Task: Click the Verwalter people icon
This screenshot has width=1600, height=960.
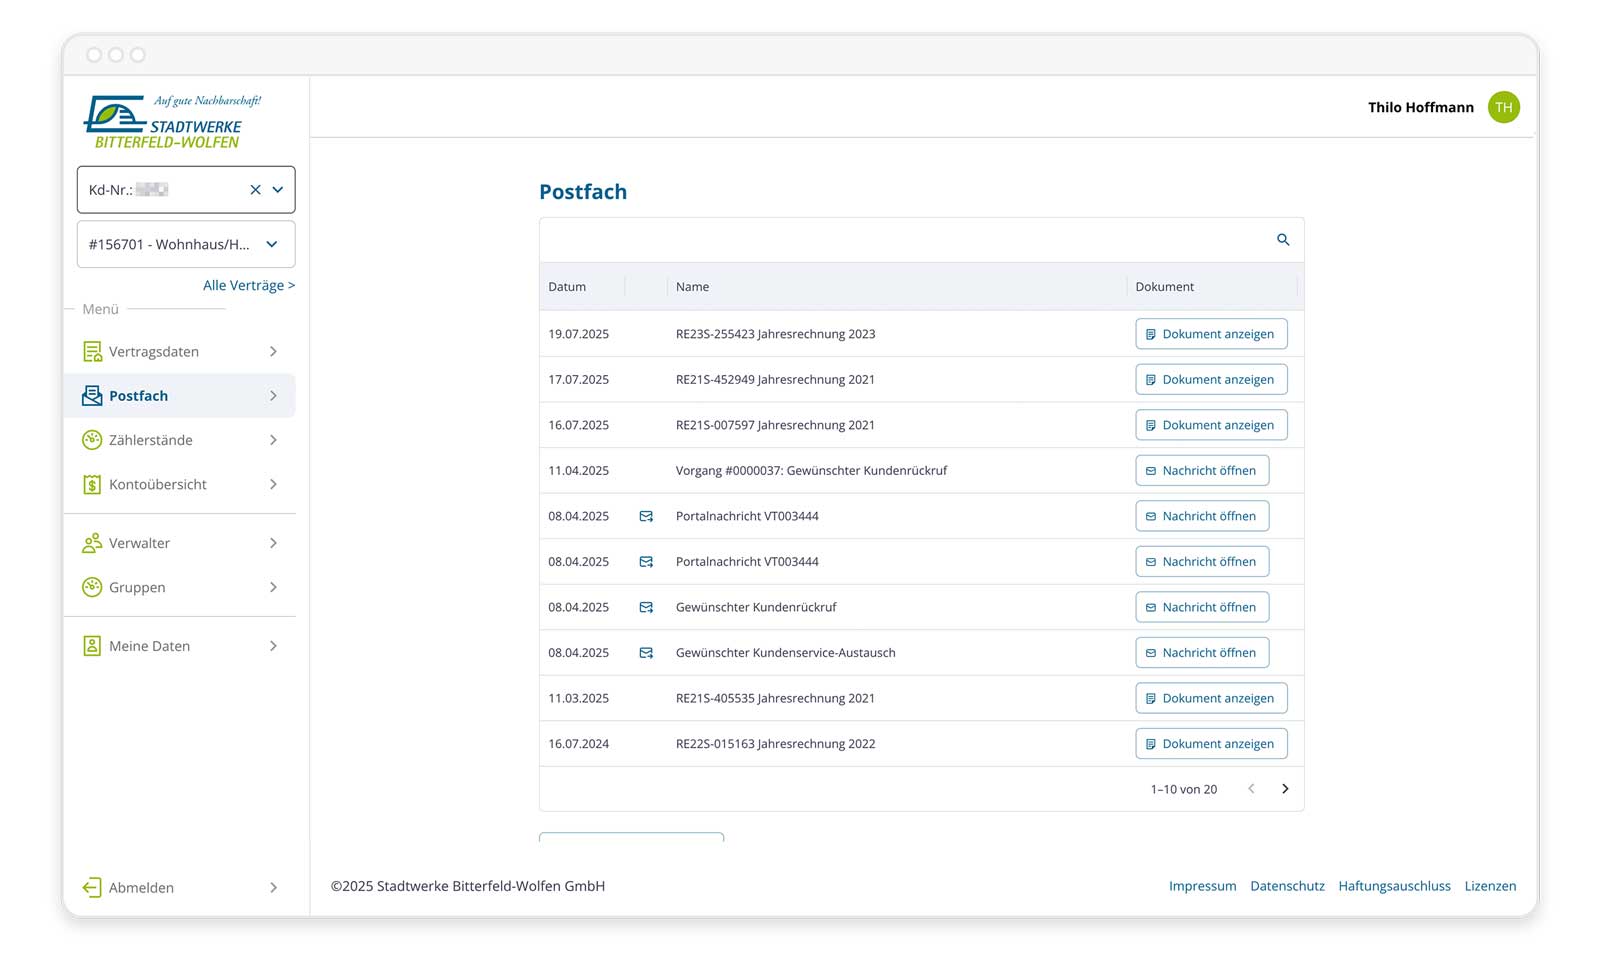Action: click(x=92, y=543)
